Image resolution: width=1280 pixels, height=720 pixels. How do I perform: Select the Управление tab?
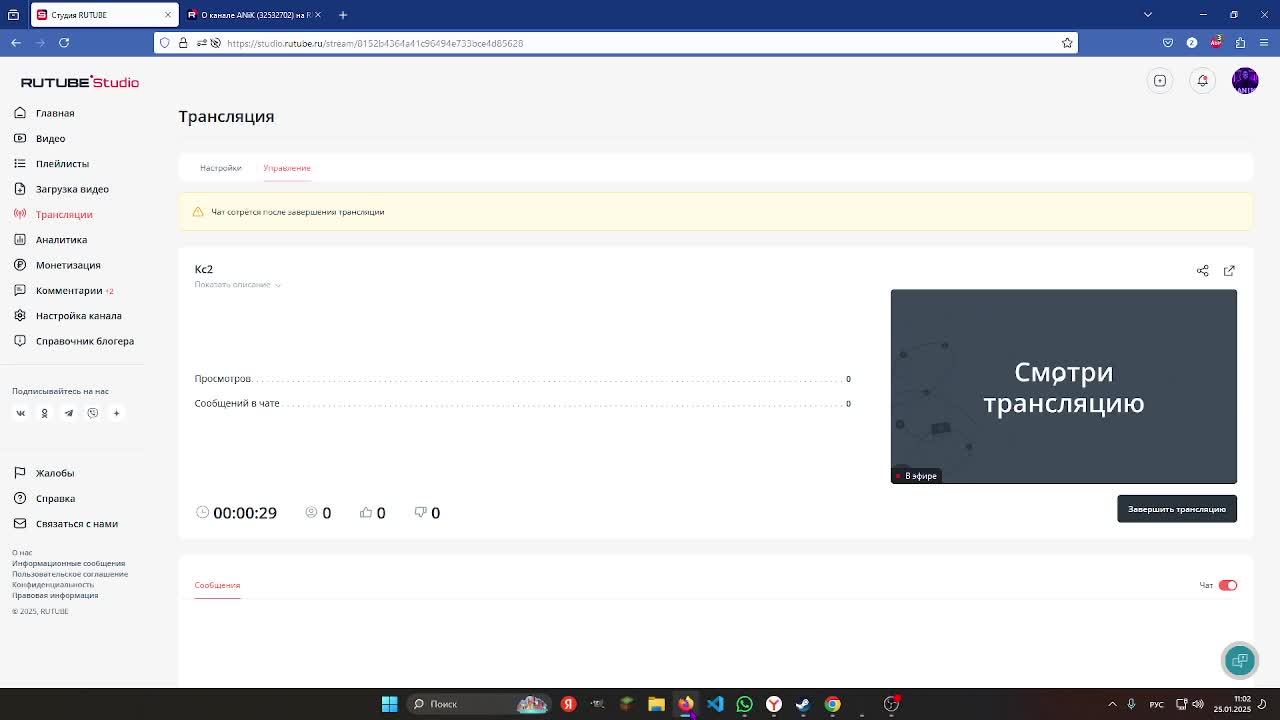[x=287, y=168]
